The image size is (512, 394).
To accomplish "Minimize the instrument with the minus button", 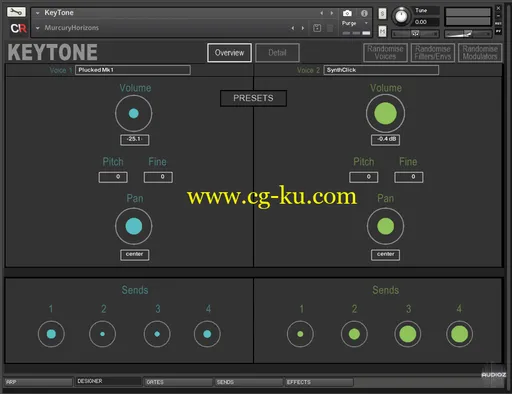I will (498, 15).
